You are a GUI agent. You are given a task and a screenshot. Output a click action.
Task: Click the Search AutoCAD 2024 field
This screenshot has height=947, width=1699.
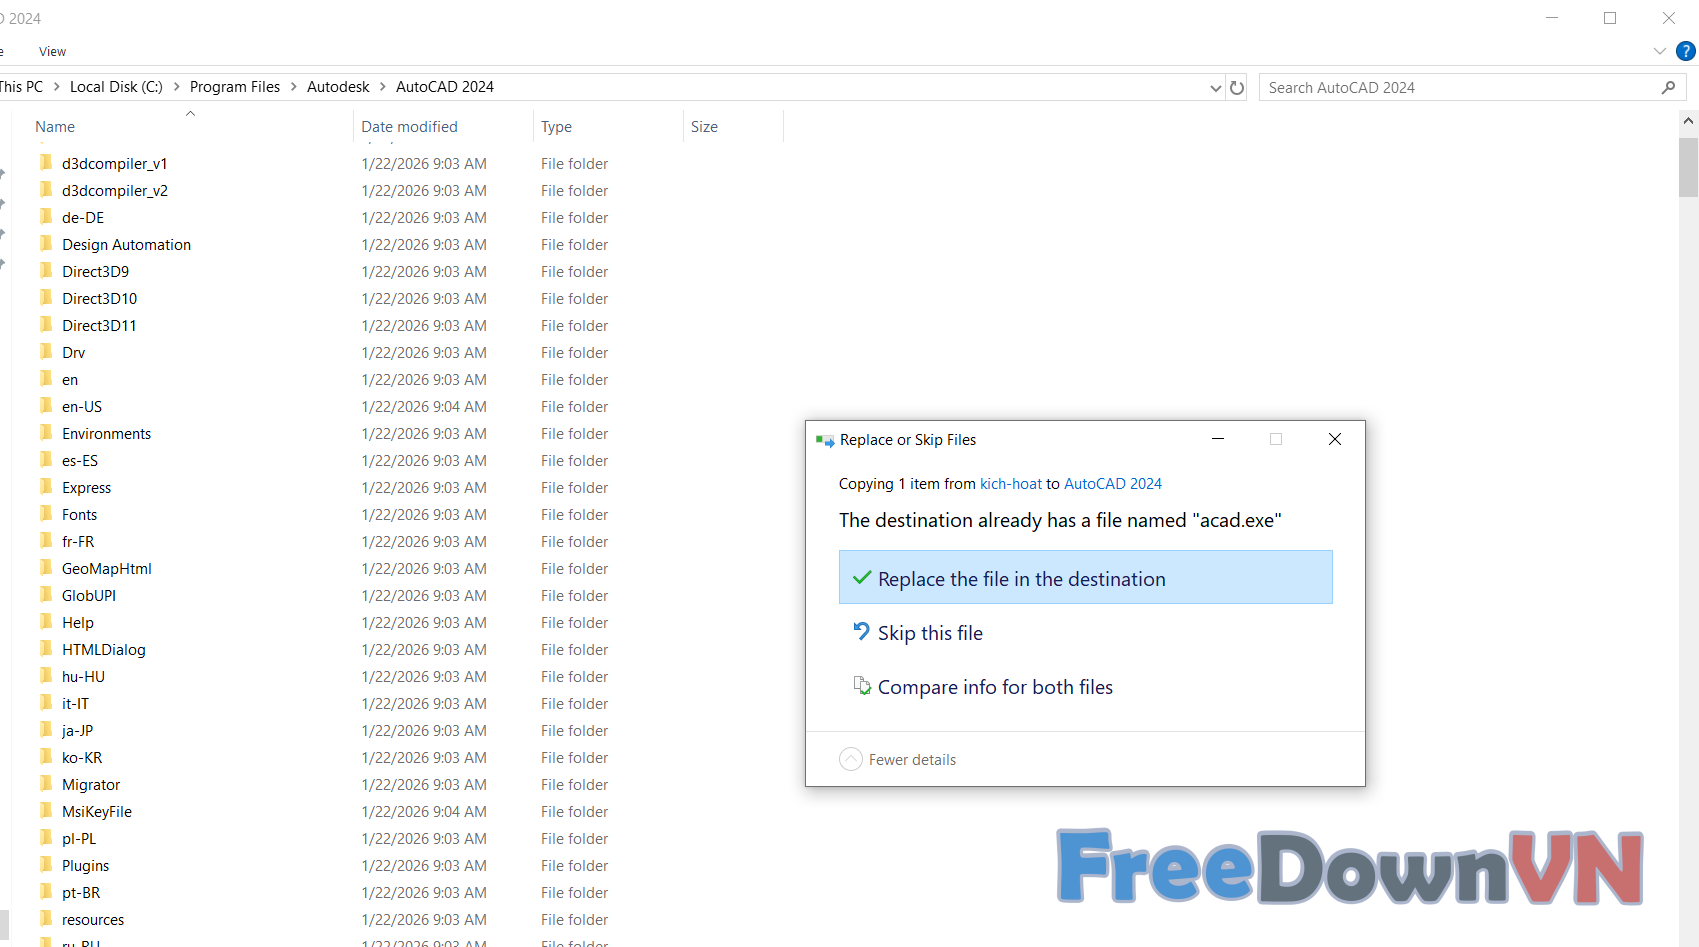[x=1460, y=88]
